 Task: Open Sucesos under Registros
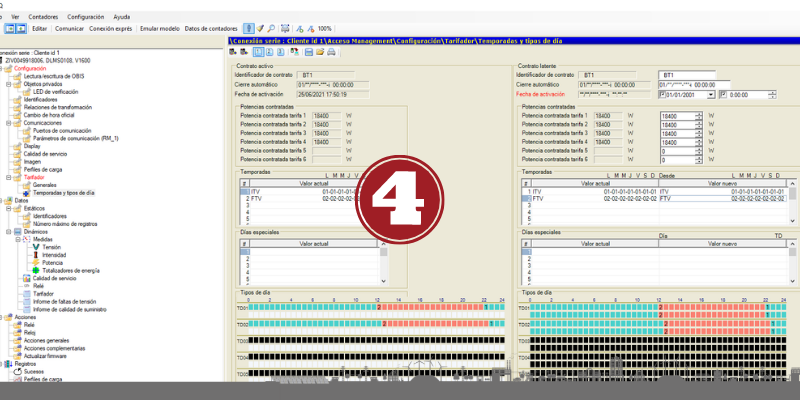pyautogui.click(x=34, y=371)
